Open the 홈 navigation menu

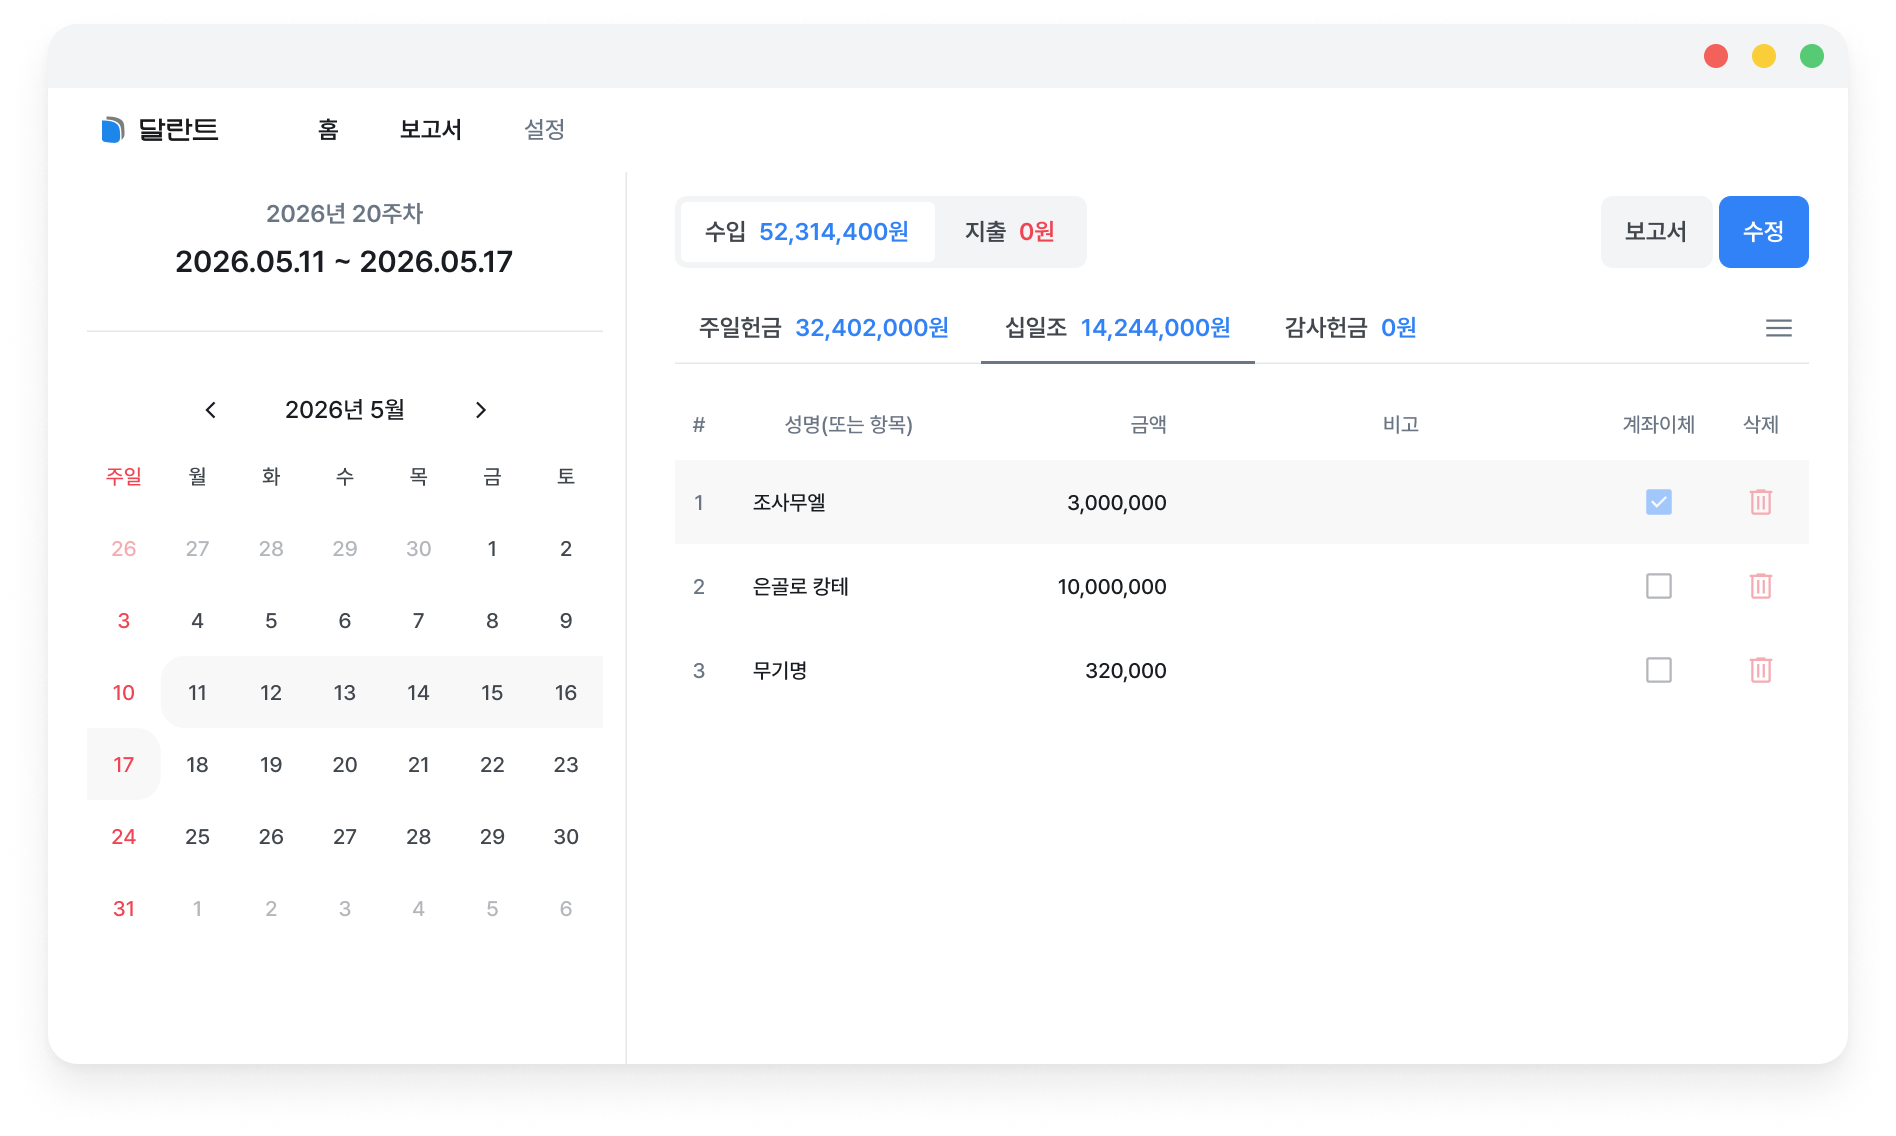pos(328,129)
